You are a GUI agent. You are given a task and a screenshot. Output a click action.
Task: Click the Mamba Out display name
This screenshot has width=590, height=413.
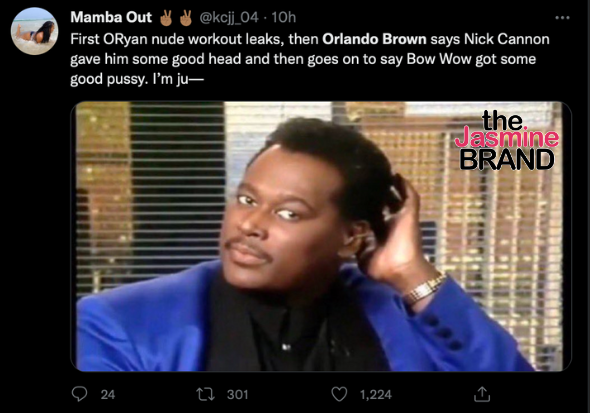[111, 17]
